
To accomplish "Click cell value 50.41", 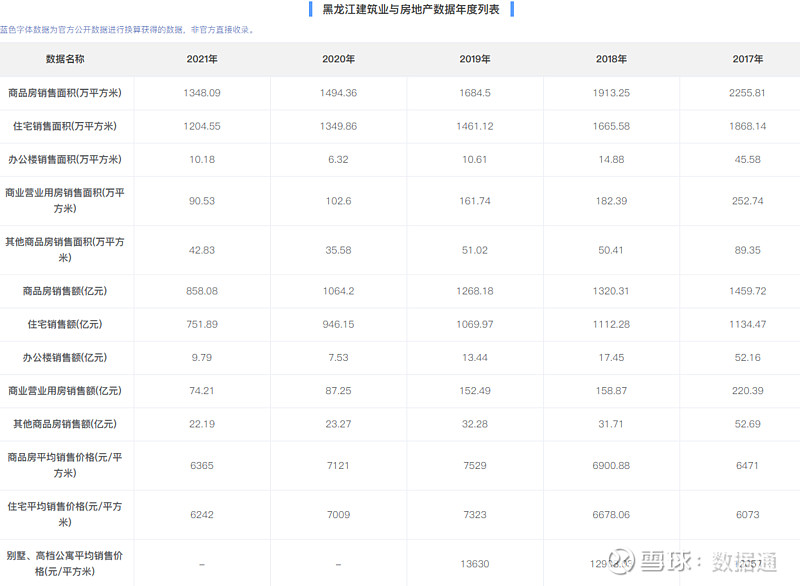I will pyautogui.click(x=611, y=250).
